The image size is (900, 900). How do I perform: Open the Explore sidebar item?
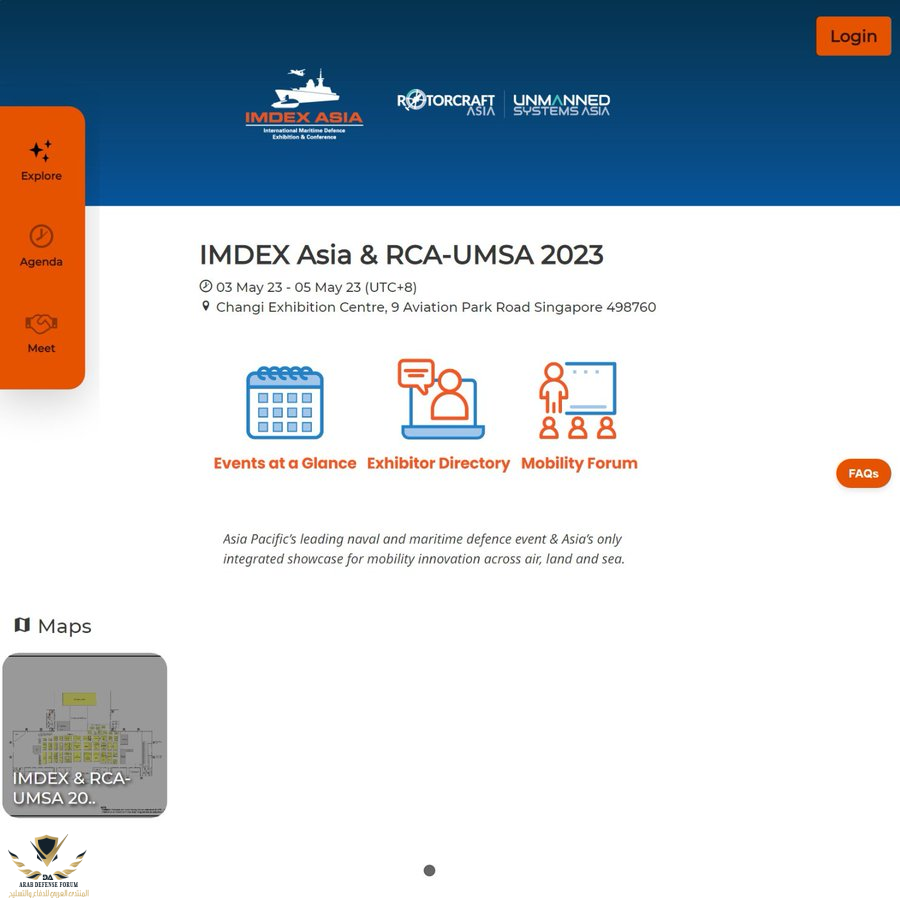(41, 161)
